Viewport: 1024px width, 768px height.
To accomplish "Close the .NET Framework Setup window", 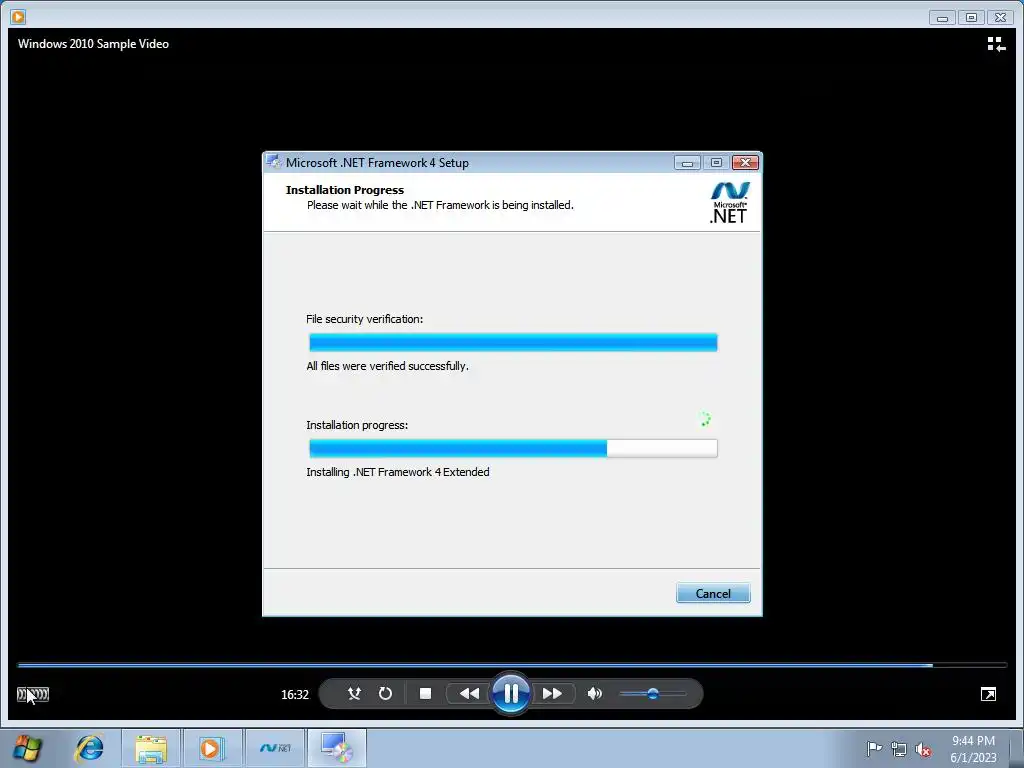I will [x=745, y=163].
